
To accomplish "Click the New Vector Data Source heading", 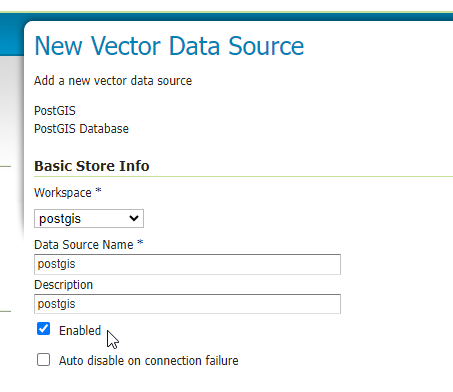I will point(169,46).
